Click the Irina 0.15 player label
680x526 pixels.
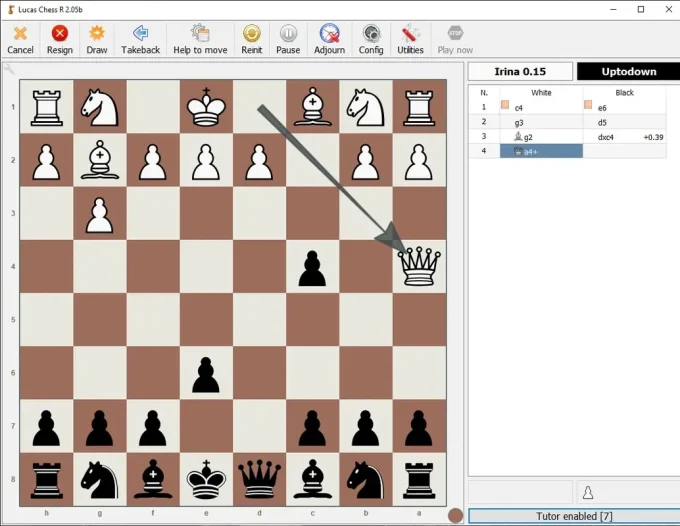[x=520, y=71]
